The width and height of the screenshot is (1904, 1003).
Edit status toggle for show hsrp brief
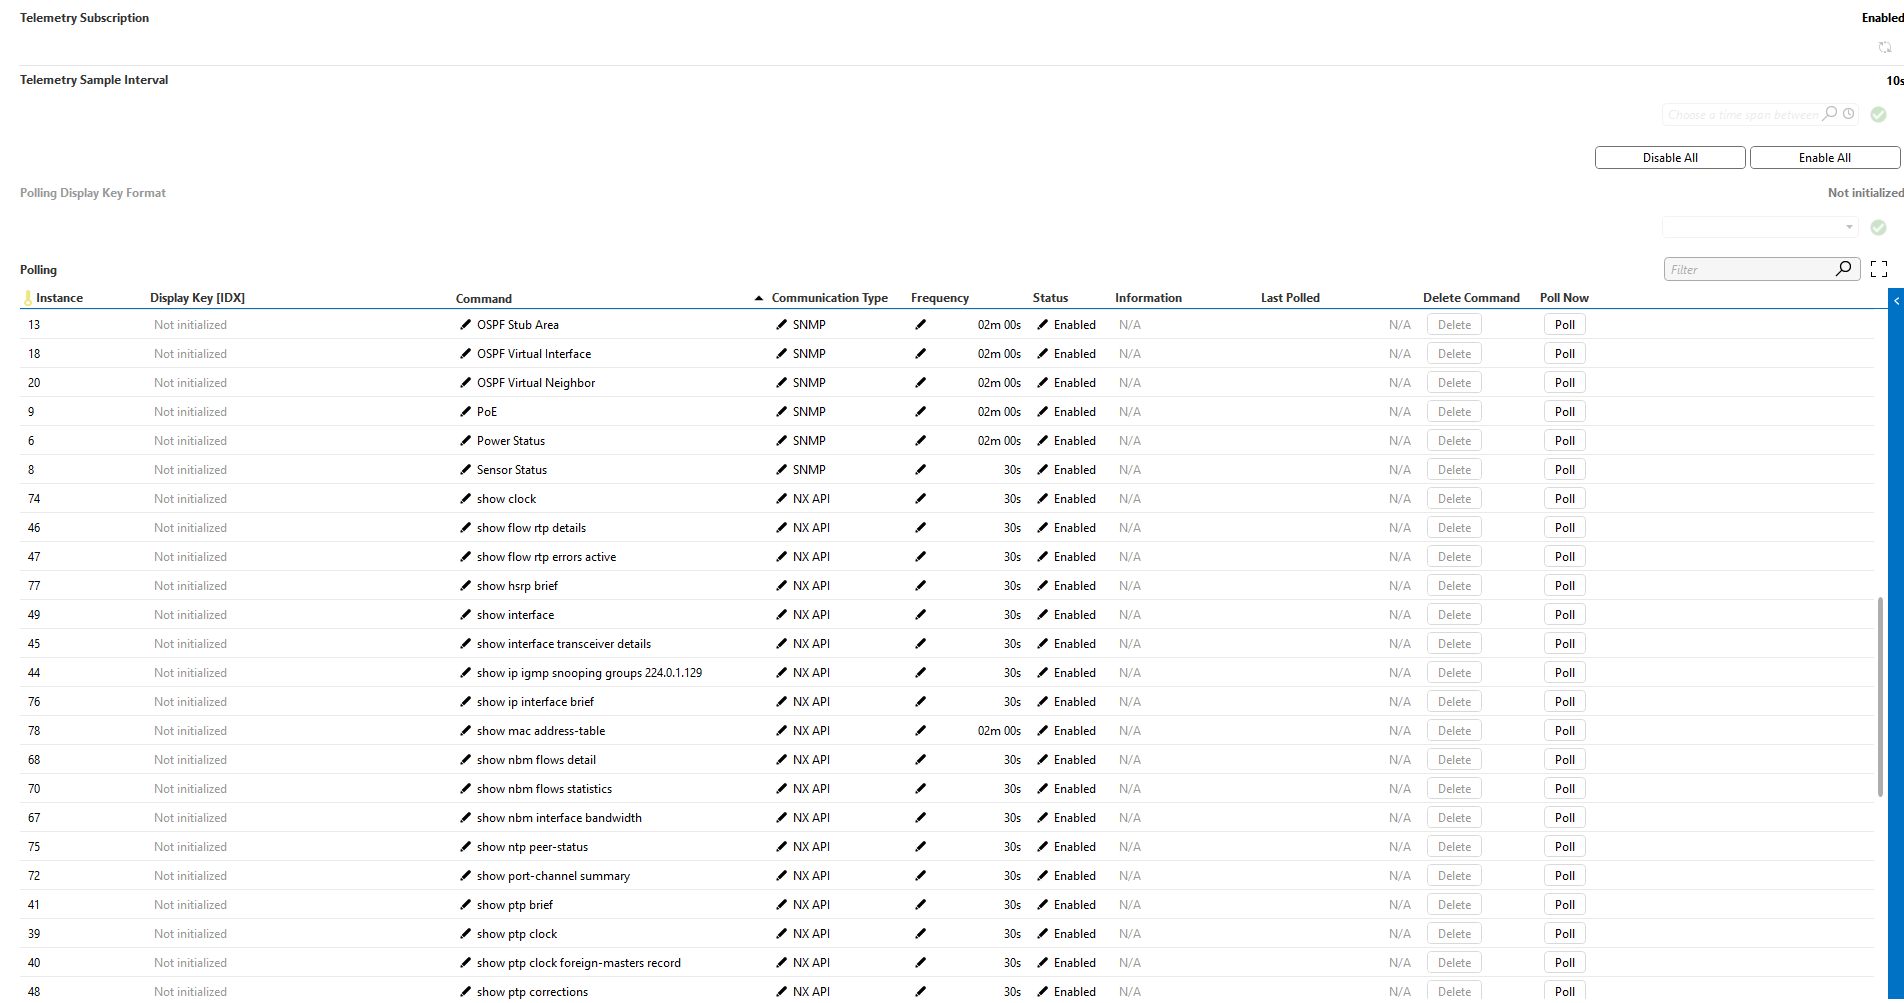pyautogui.click(x=1043, y=586)
